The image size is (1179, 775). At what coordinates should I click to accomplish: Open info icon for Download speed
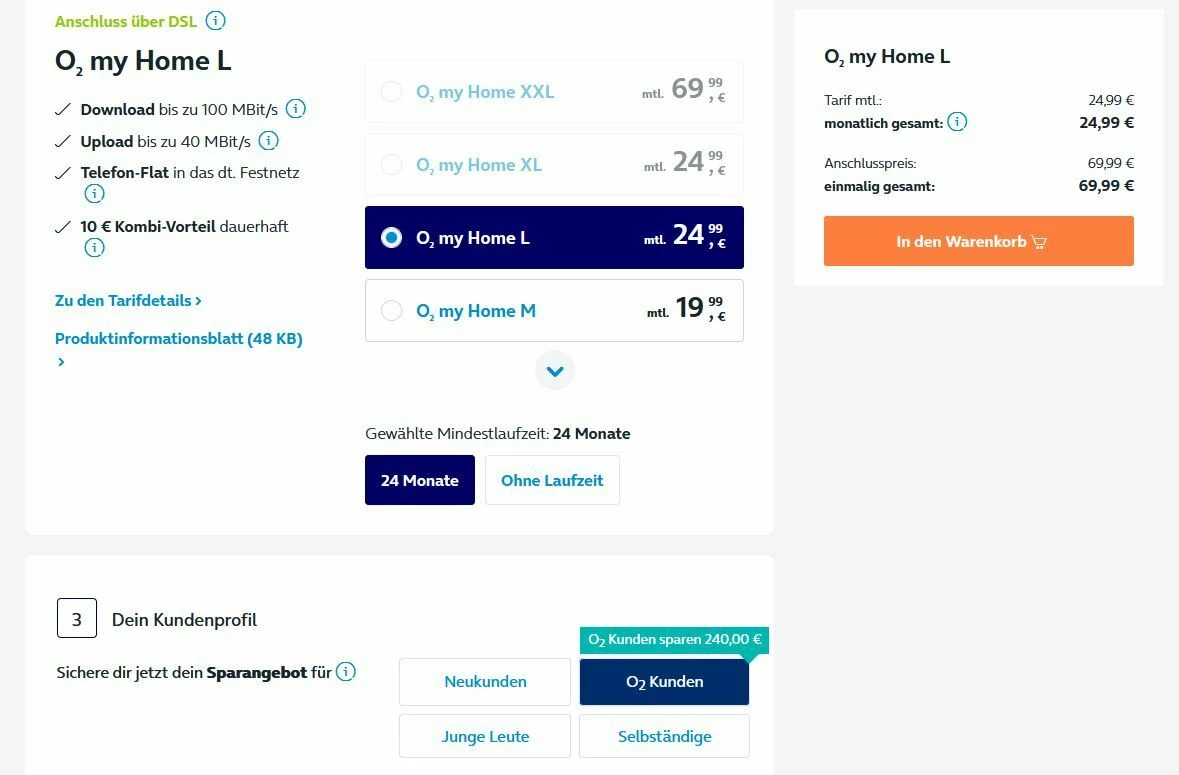click(x=296, y=109)
